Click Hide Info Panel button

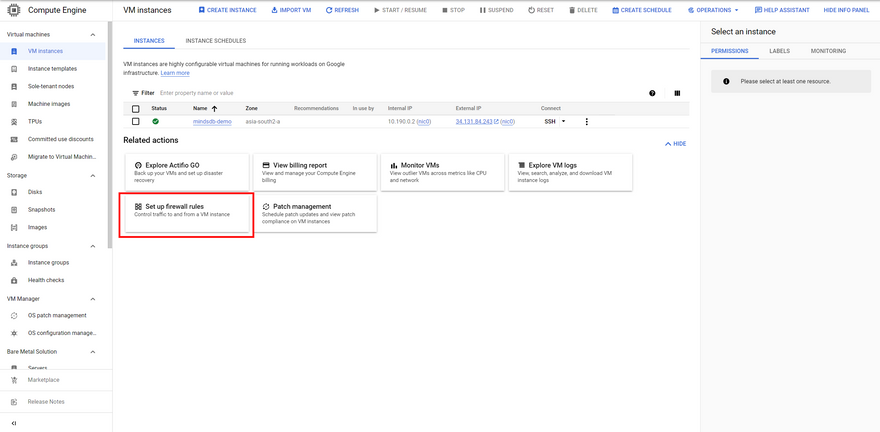point(845,10)
